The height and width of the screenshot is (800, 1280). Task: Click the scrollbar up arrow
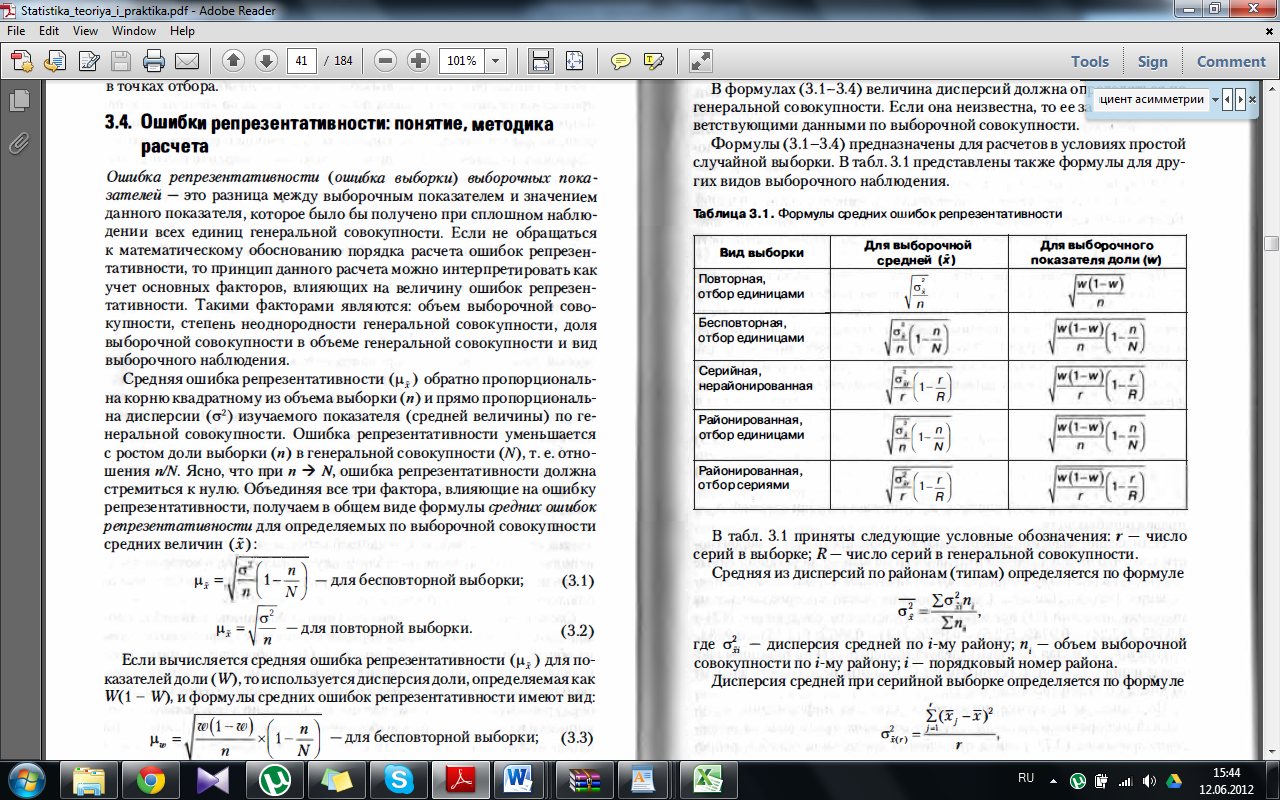click(x=1271, y=86)
